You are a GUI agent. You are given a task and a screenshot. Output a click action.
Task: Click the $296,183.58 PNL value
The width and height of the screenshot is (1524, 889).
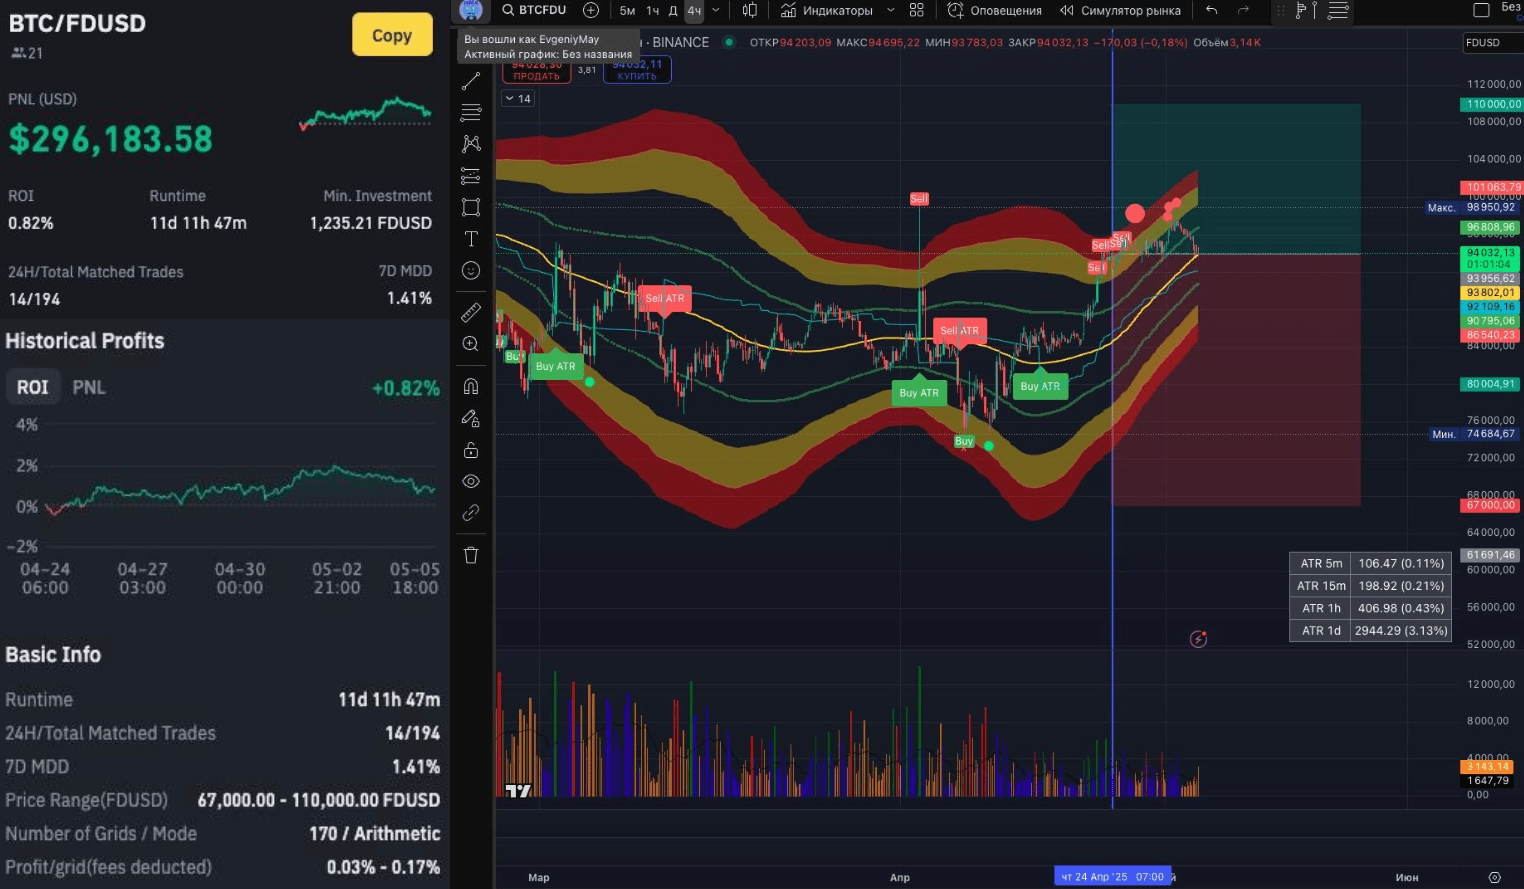coord(111,139)
